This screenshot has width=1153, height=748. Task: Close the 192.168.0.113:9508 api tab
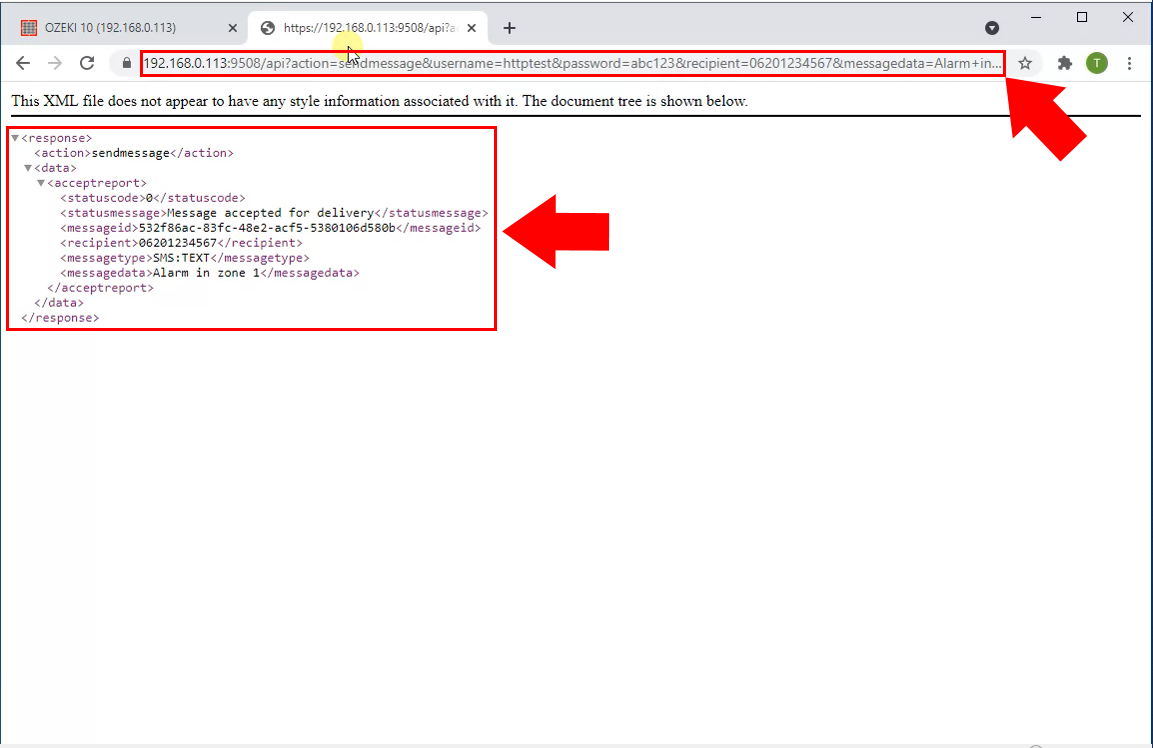pyautogui.click(x=471, y=28)
